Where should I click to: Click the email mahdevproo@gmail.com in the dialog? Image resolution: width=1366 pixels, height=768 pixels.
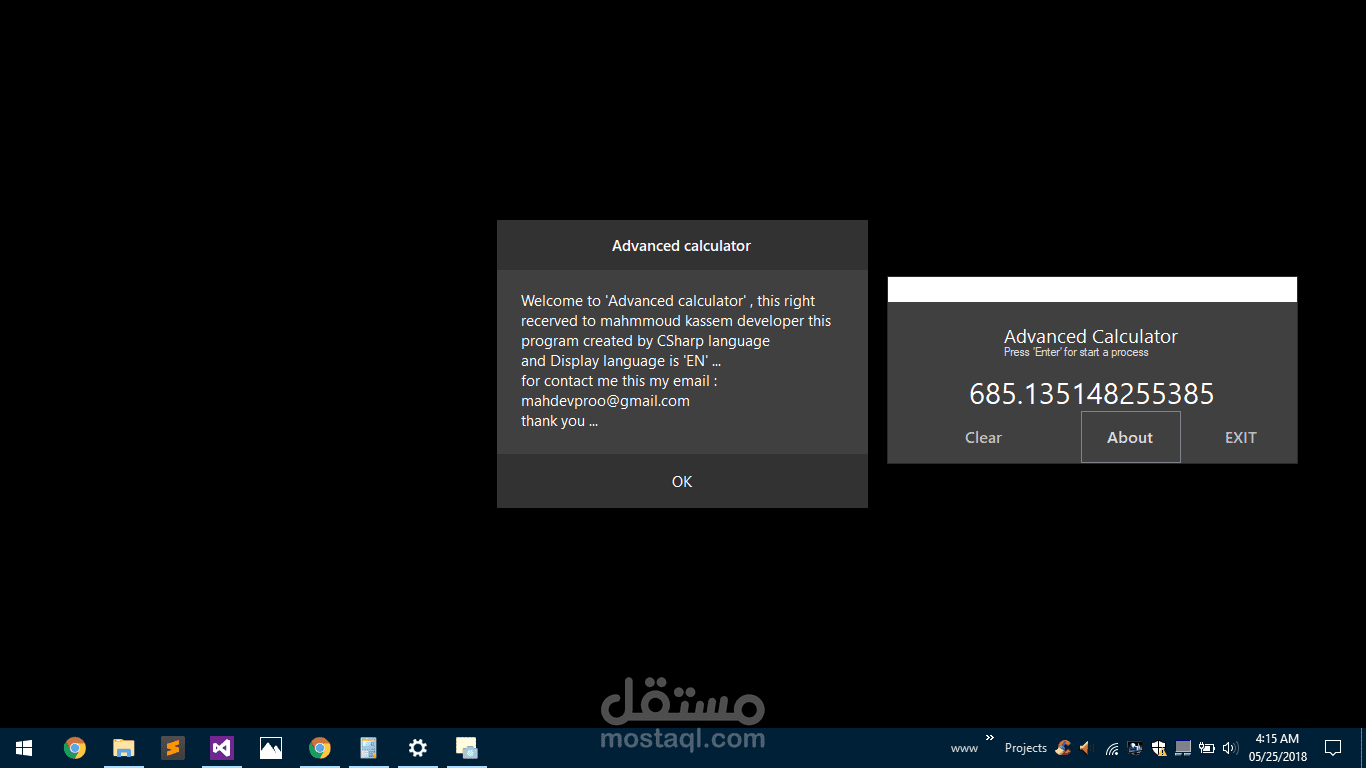(605, 401)
